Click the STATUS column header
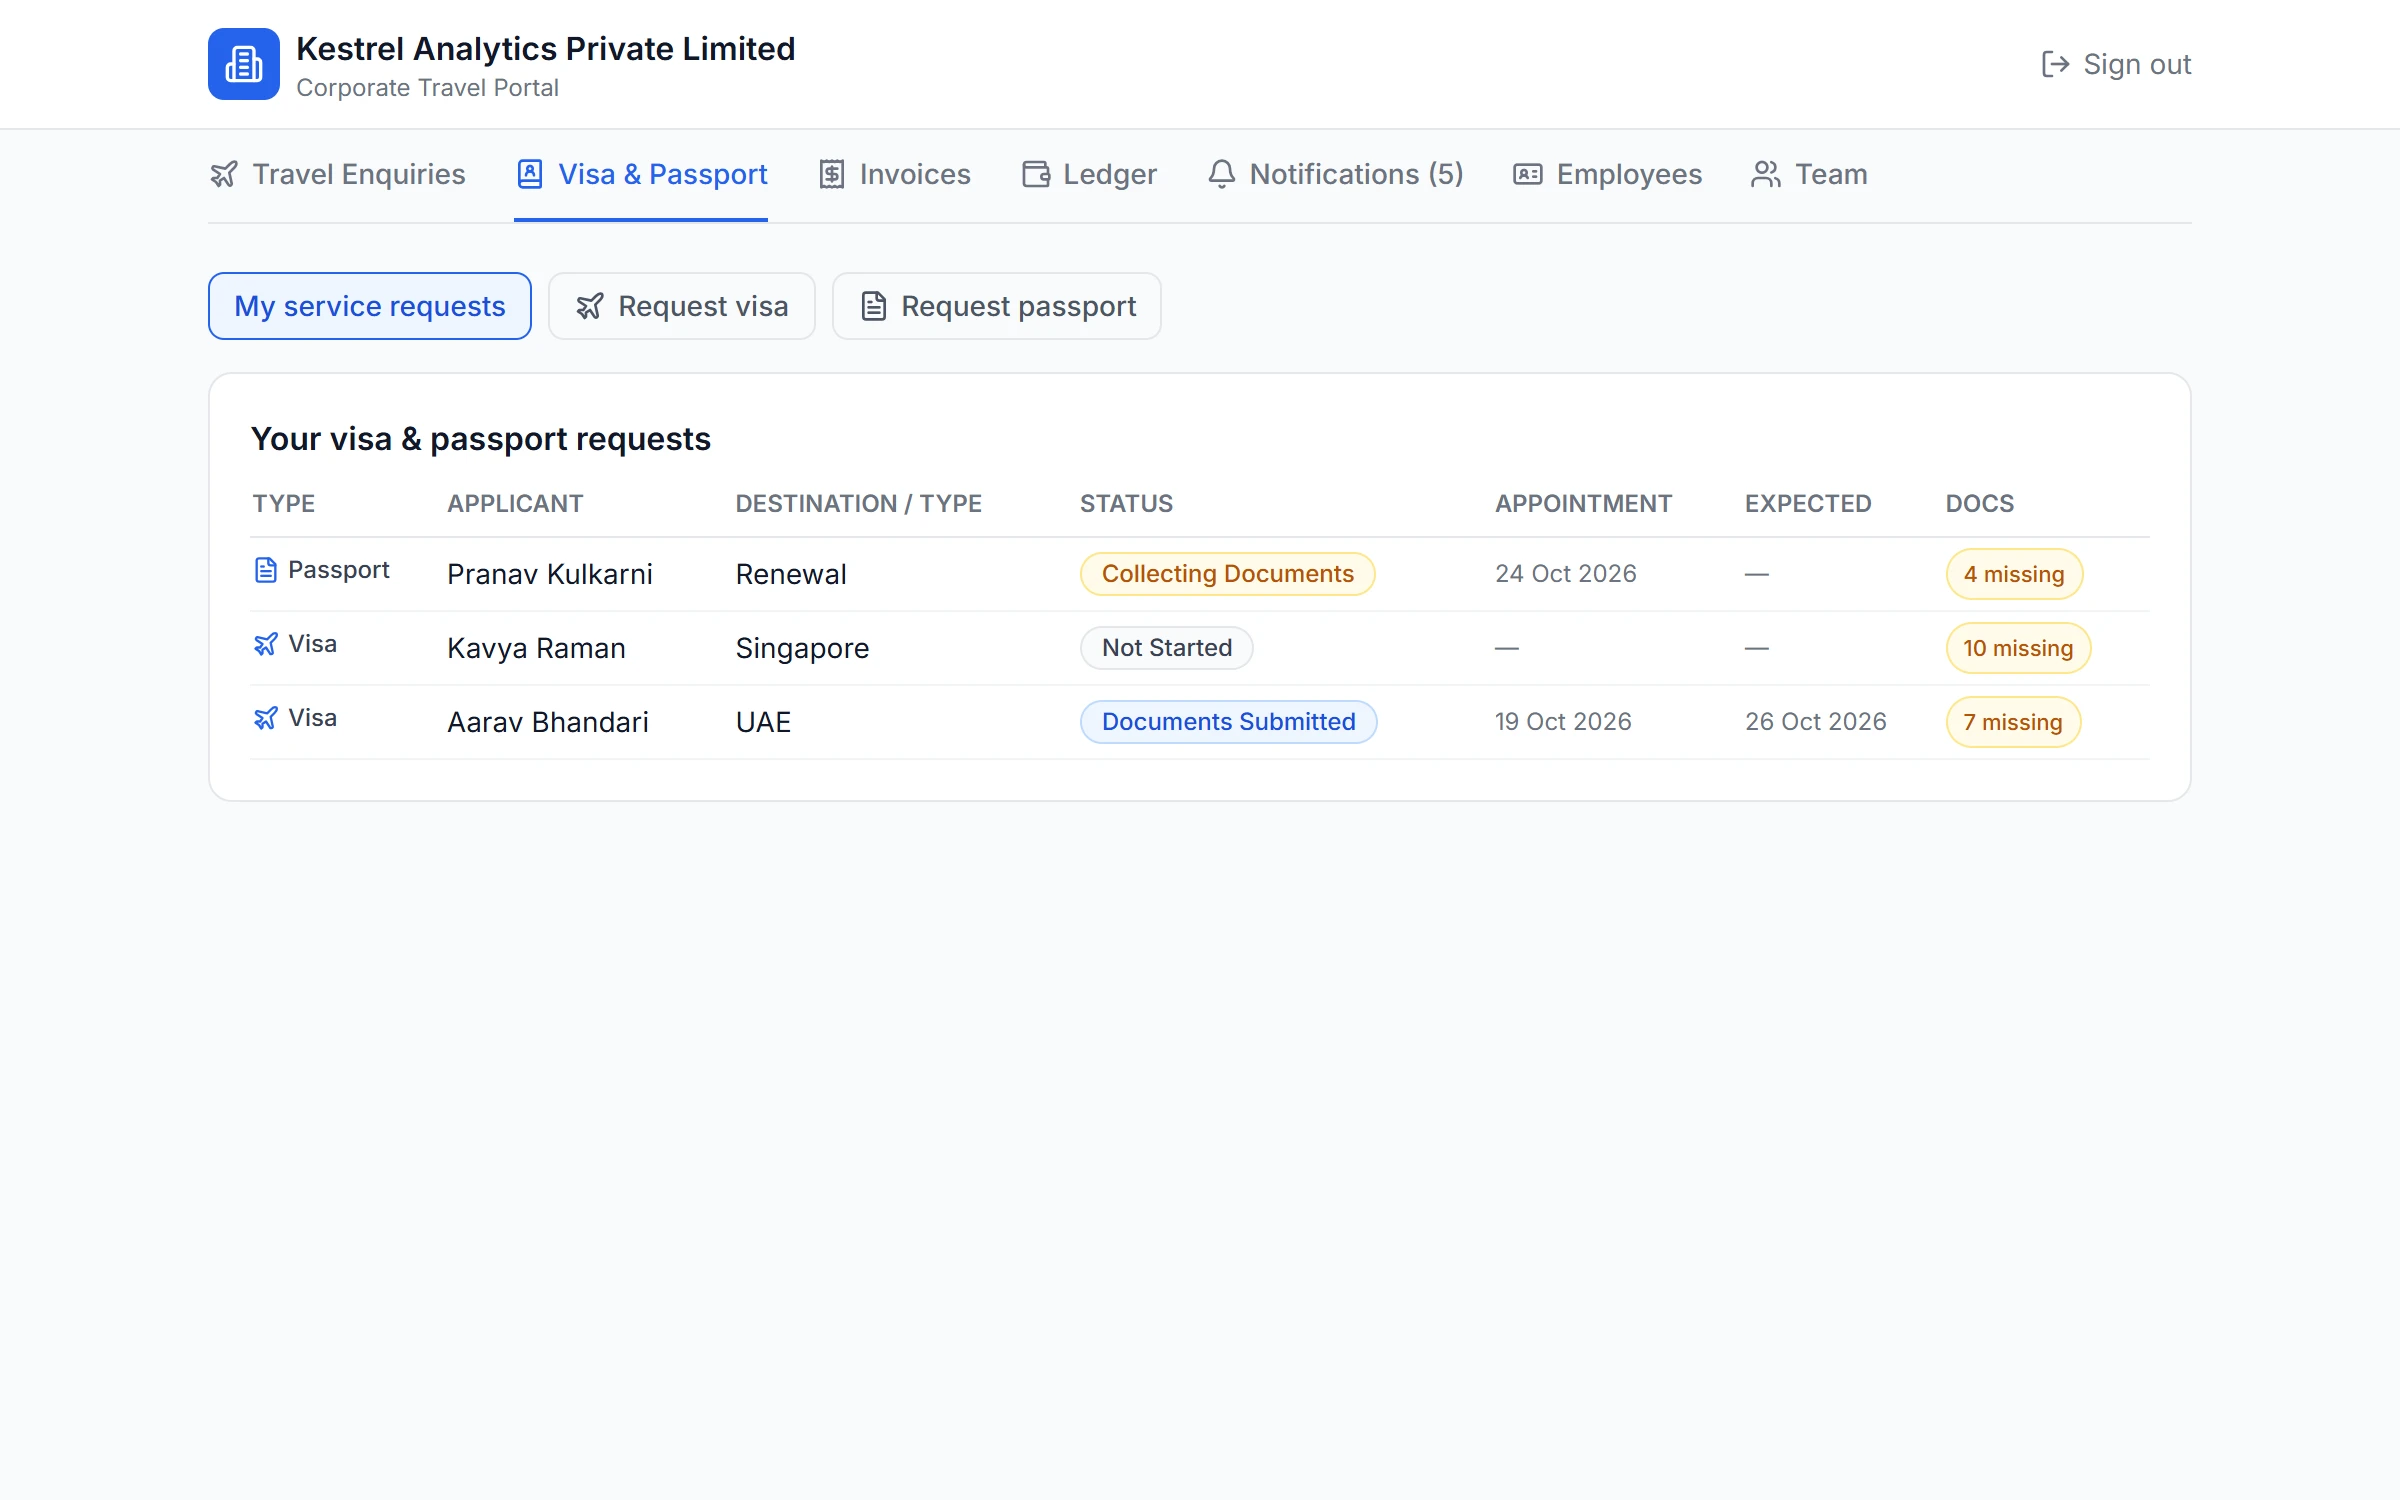The width and height of the screenshot is (2400, 1500). point(1127,504)
